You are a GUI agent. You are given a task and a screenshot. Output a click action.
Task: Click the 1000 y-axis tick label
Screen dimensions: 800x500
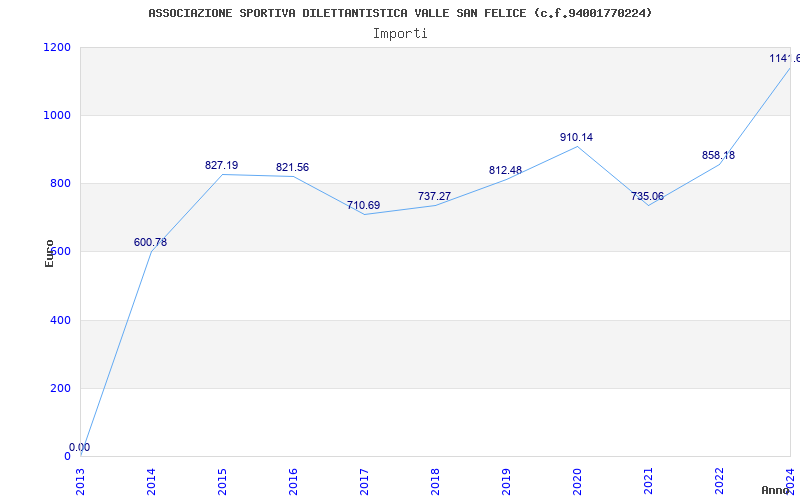pyautogui.click(x=58, y=115)
